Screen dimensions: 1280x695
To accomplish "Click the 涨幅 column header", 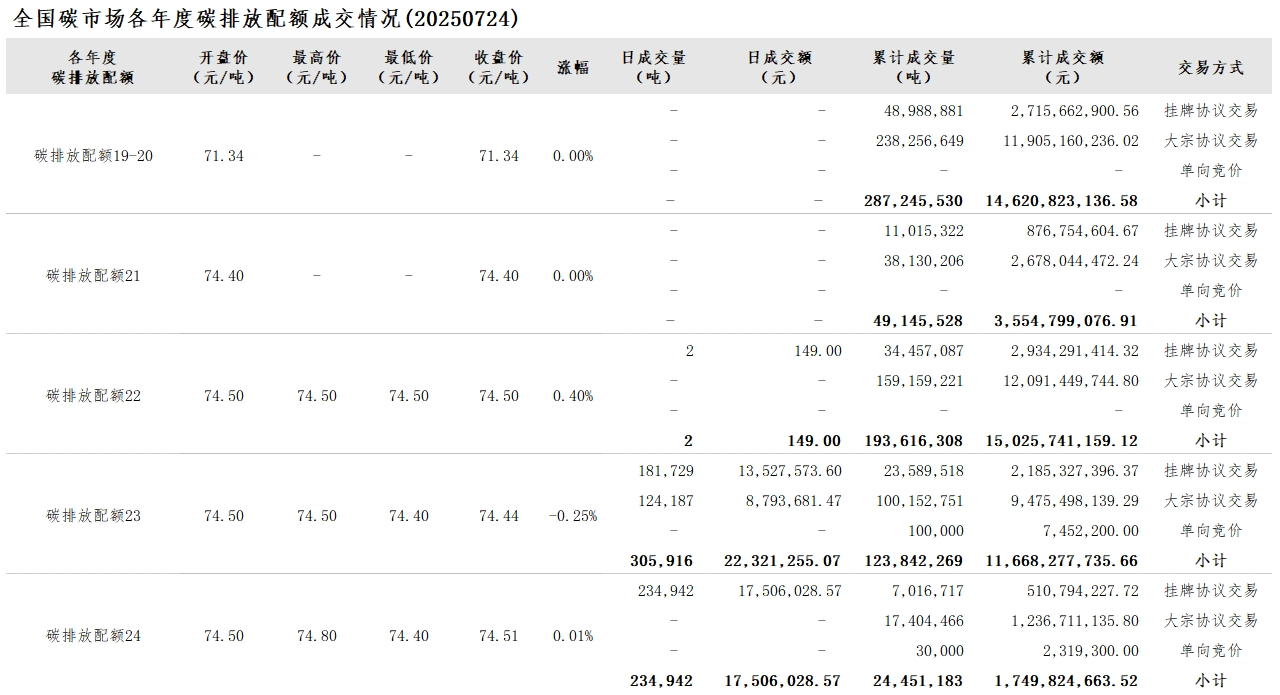I will point(573,67).
